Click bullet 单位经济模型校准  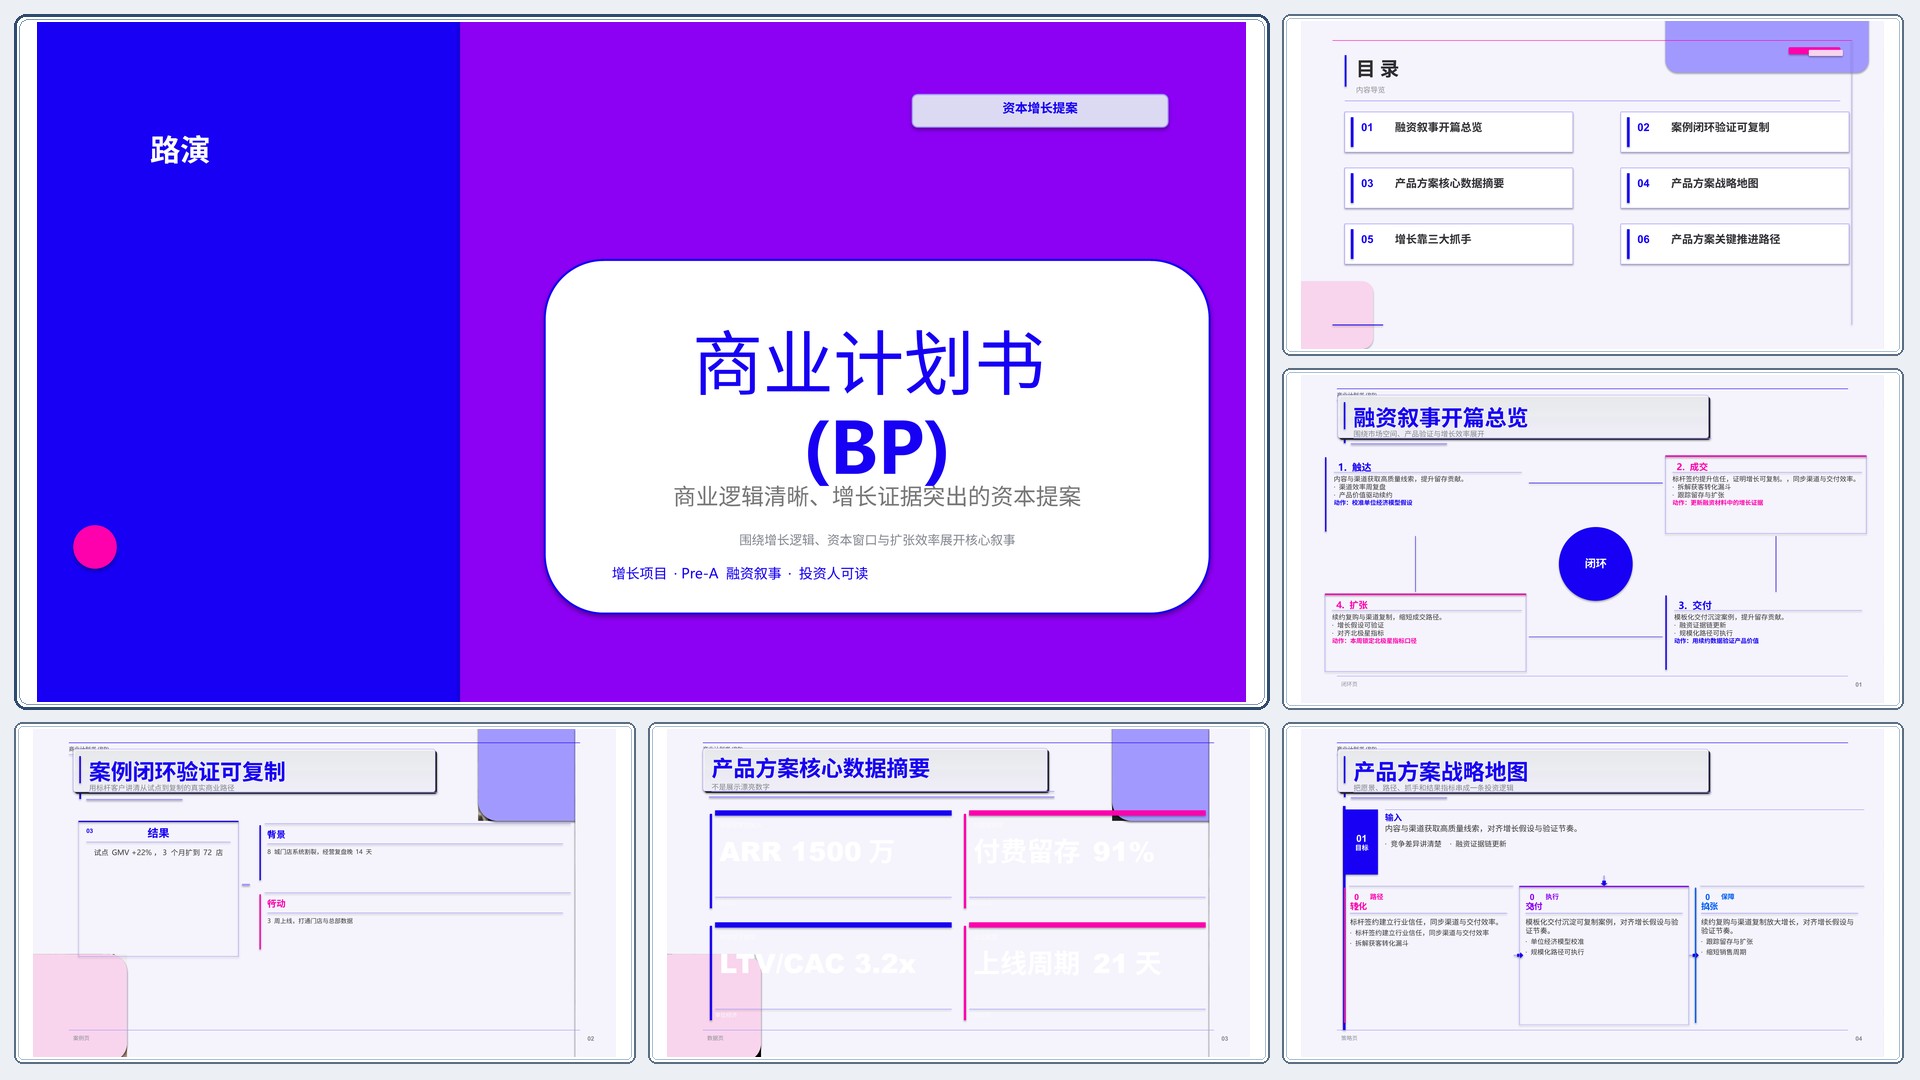[x=1556, y=942]
